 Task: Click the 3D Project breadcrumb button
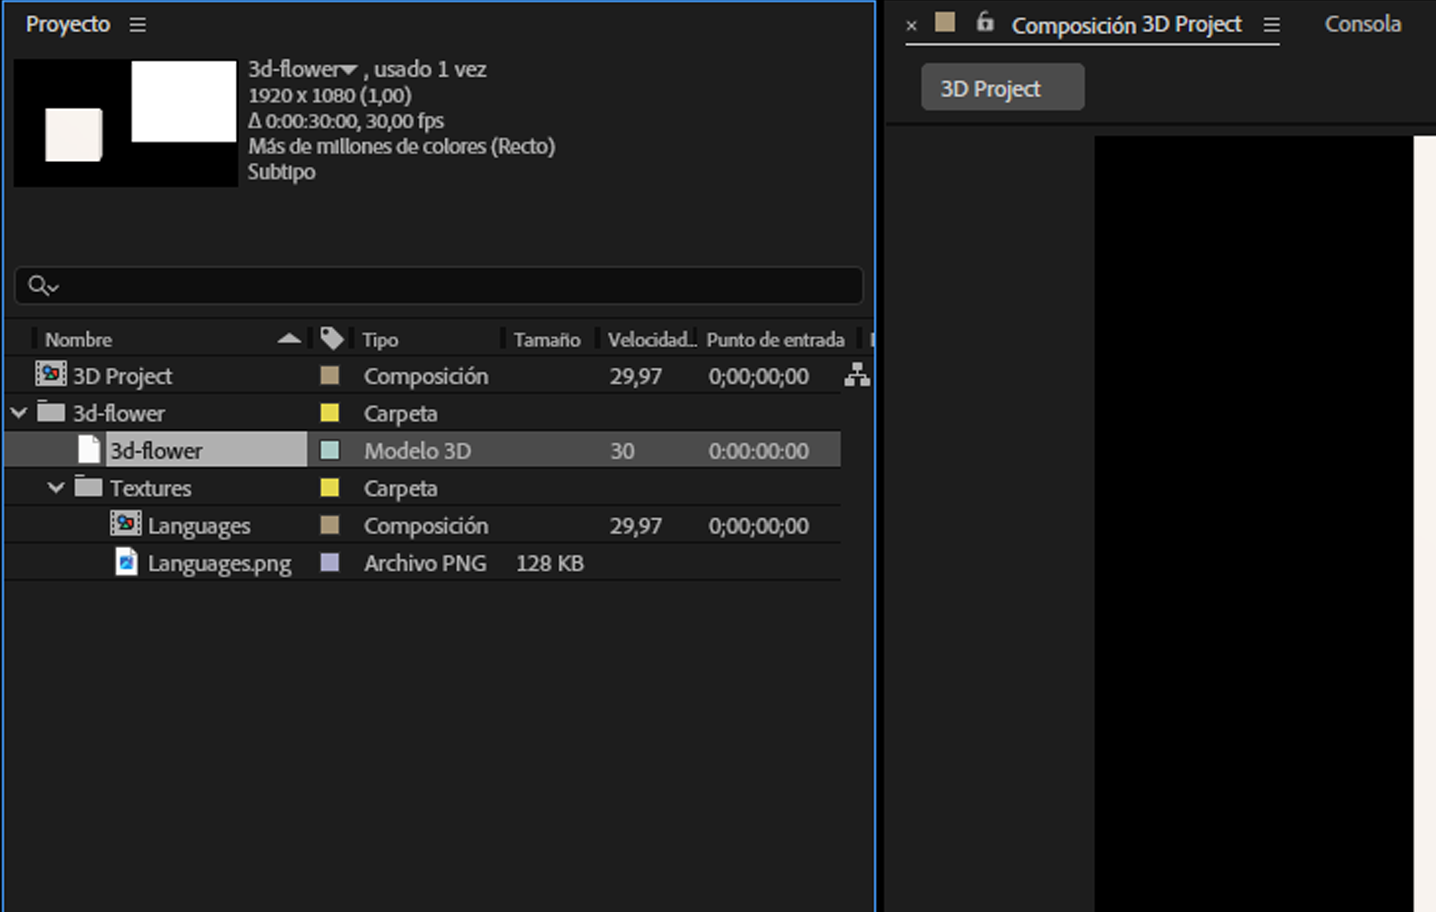click(1002, 88)
